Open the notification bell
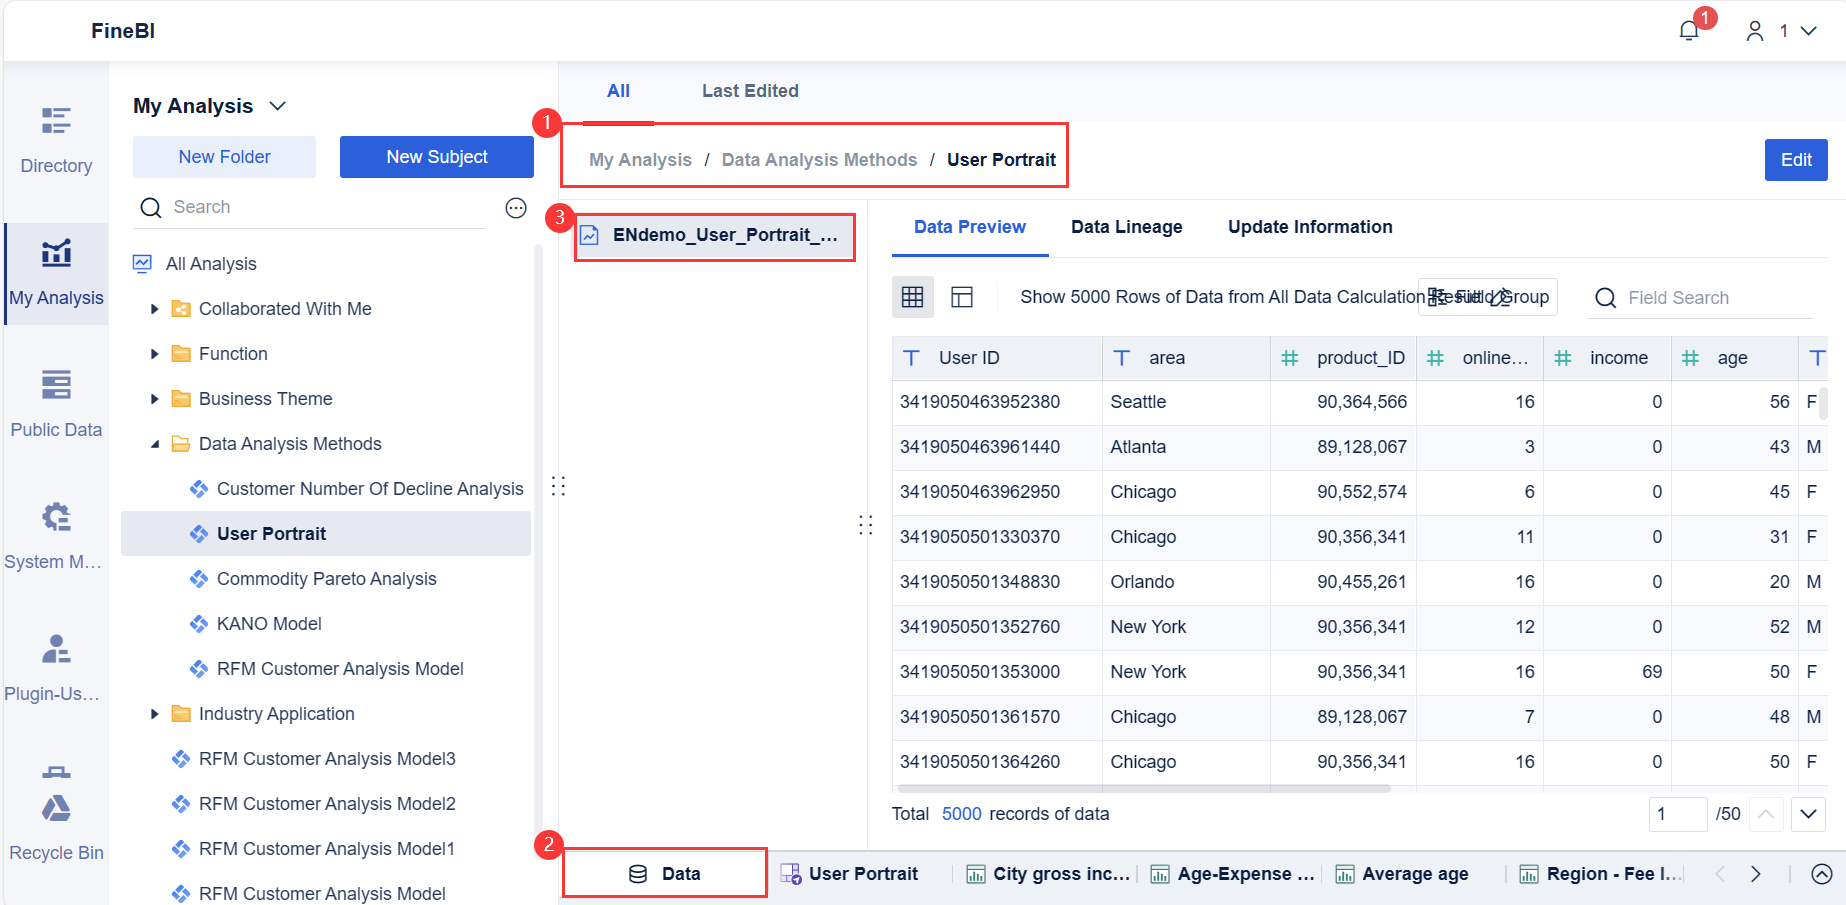1846x905 pixels. tap(1688, 30)
